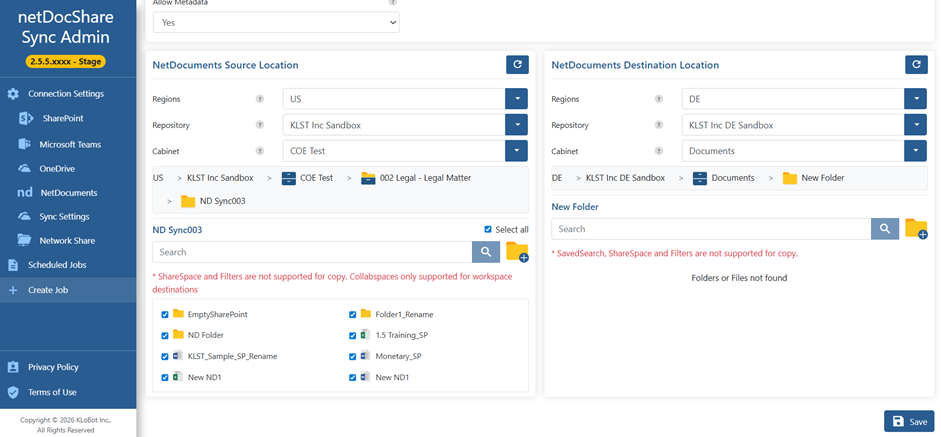Click the Documents cabinet breadcrumb icon in destination
Image resolution: width=941 pixels, height=437 pixels.
pos(700,178)
